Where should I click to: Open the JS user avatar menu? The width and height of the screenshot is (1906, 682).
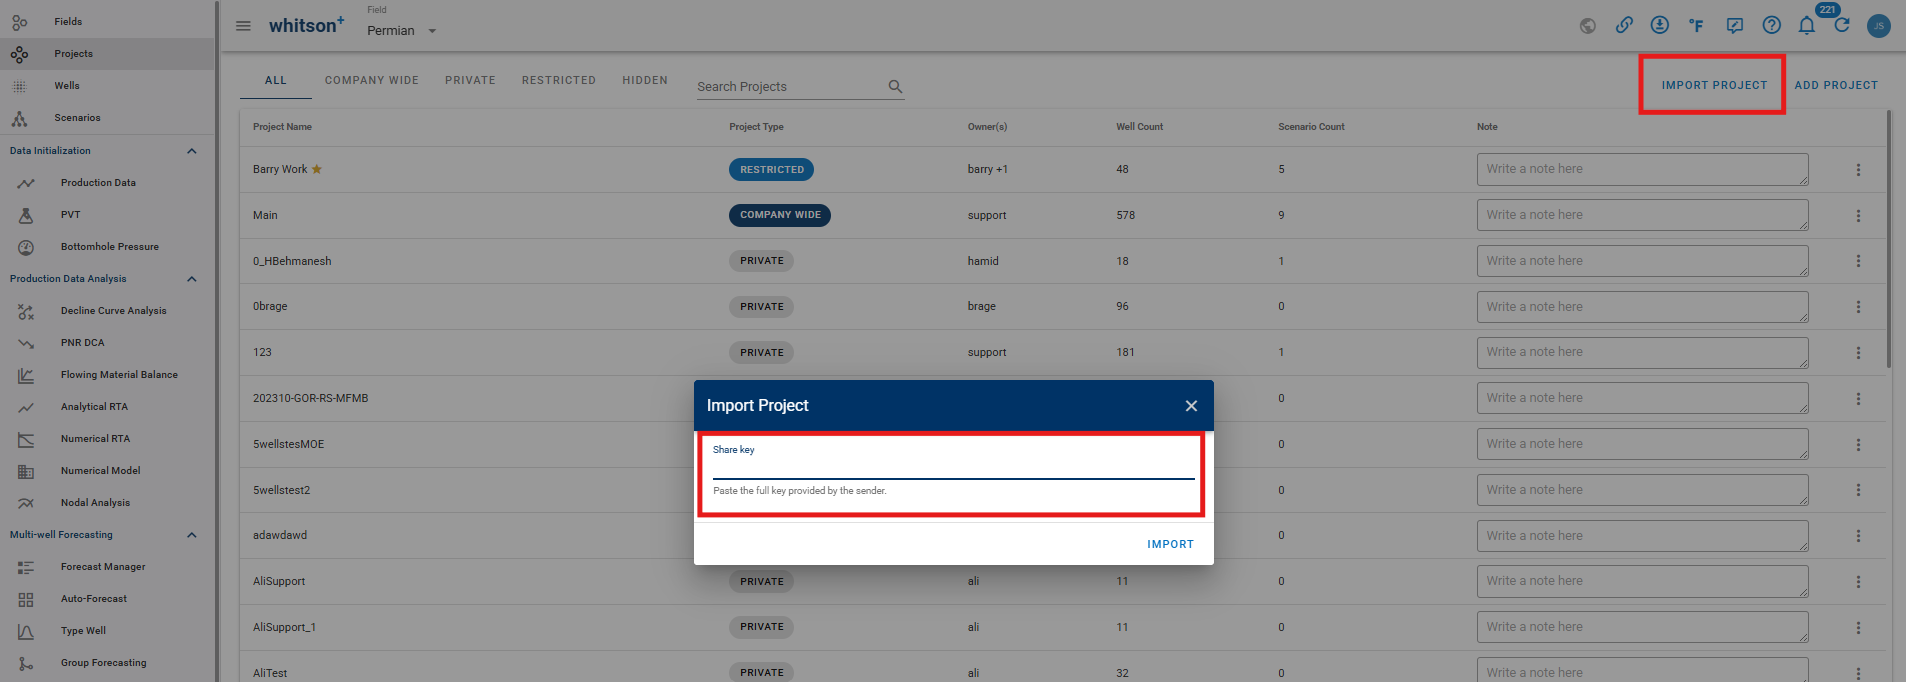pos(1879,26)
